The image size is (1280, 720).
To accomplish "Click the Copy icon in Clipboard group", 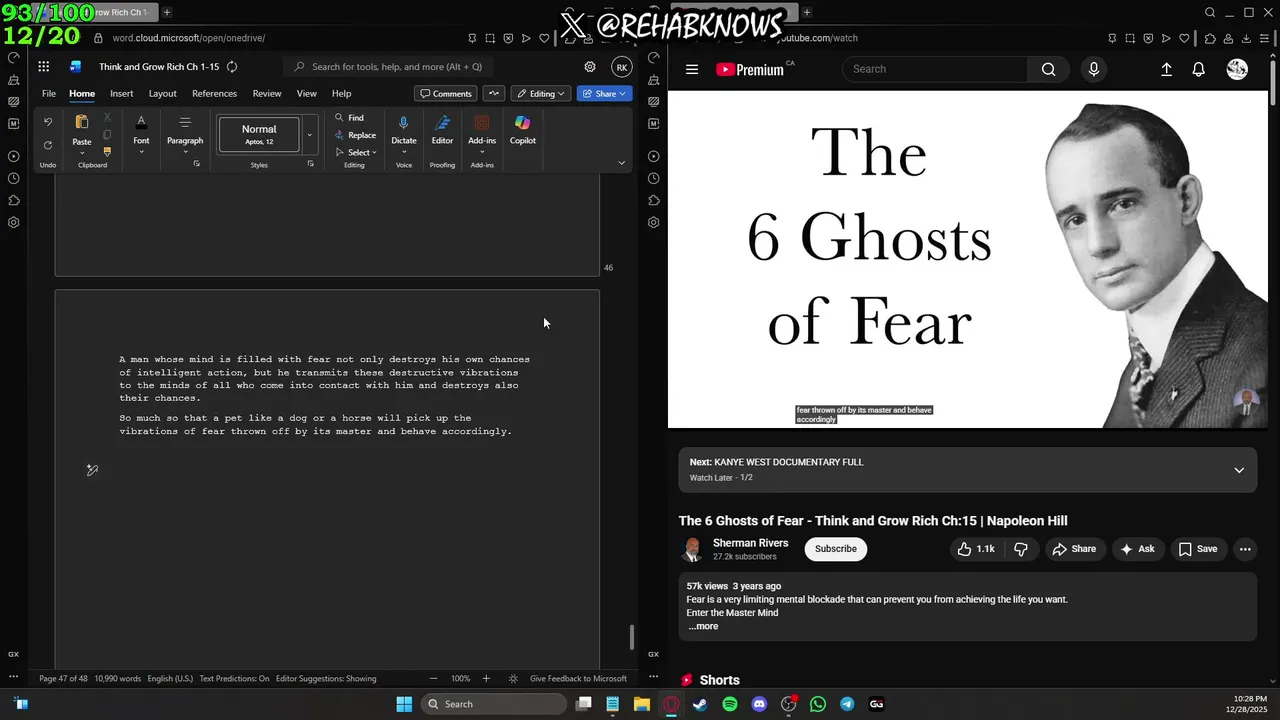I will pyautogui.click(x=107, y=135).
